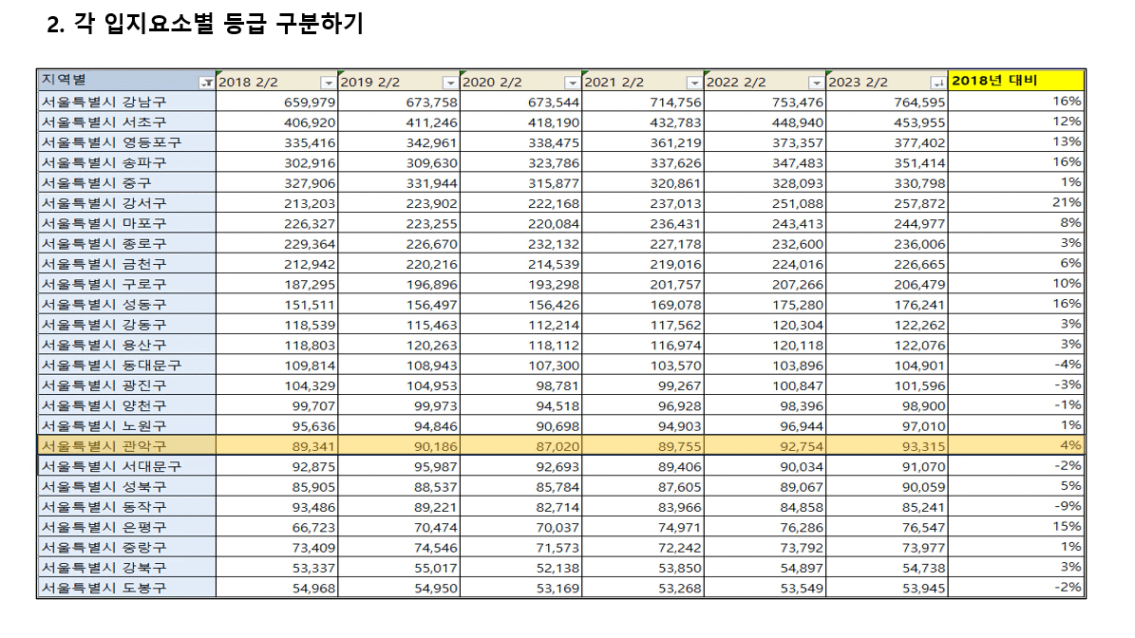Click the 21% value in 강서구 row
Viewport: 1135px width, 638px height.
coord(1068,202)
